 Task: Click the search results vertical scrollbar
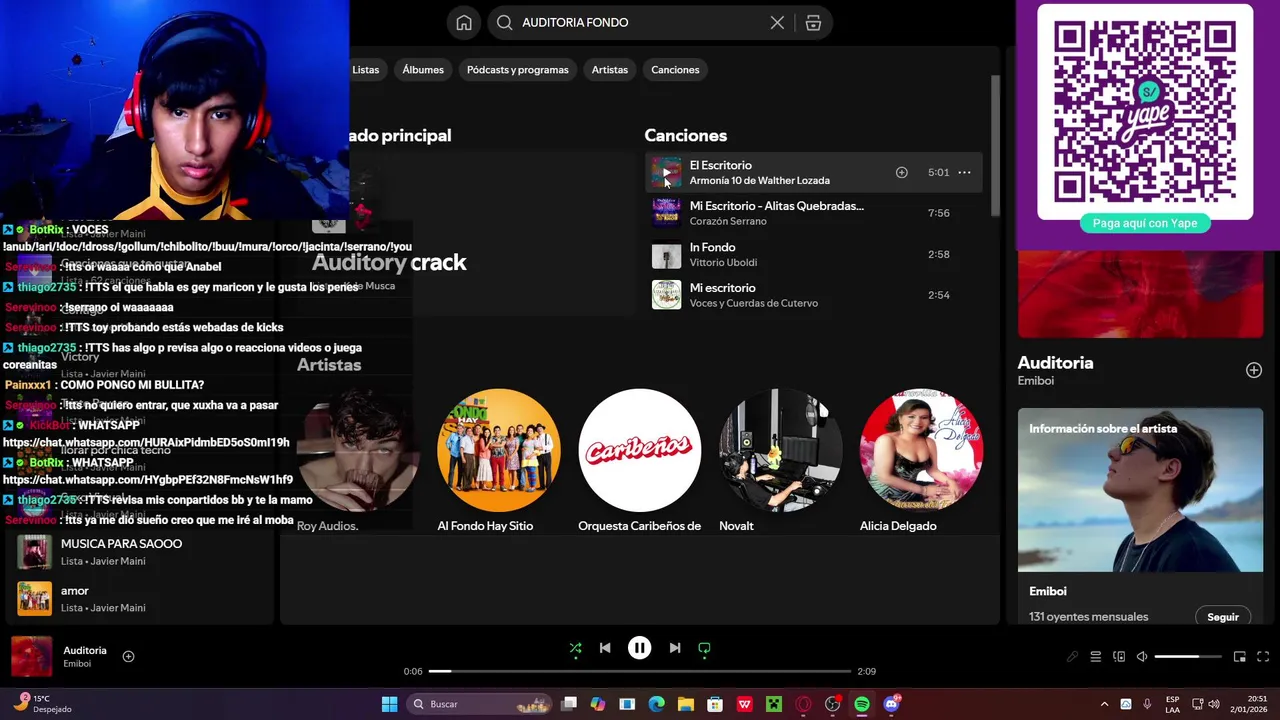click(995, 145)
